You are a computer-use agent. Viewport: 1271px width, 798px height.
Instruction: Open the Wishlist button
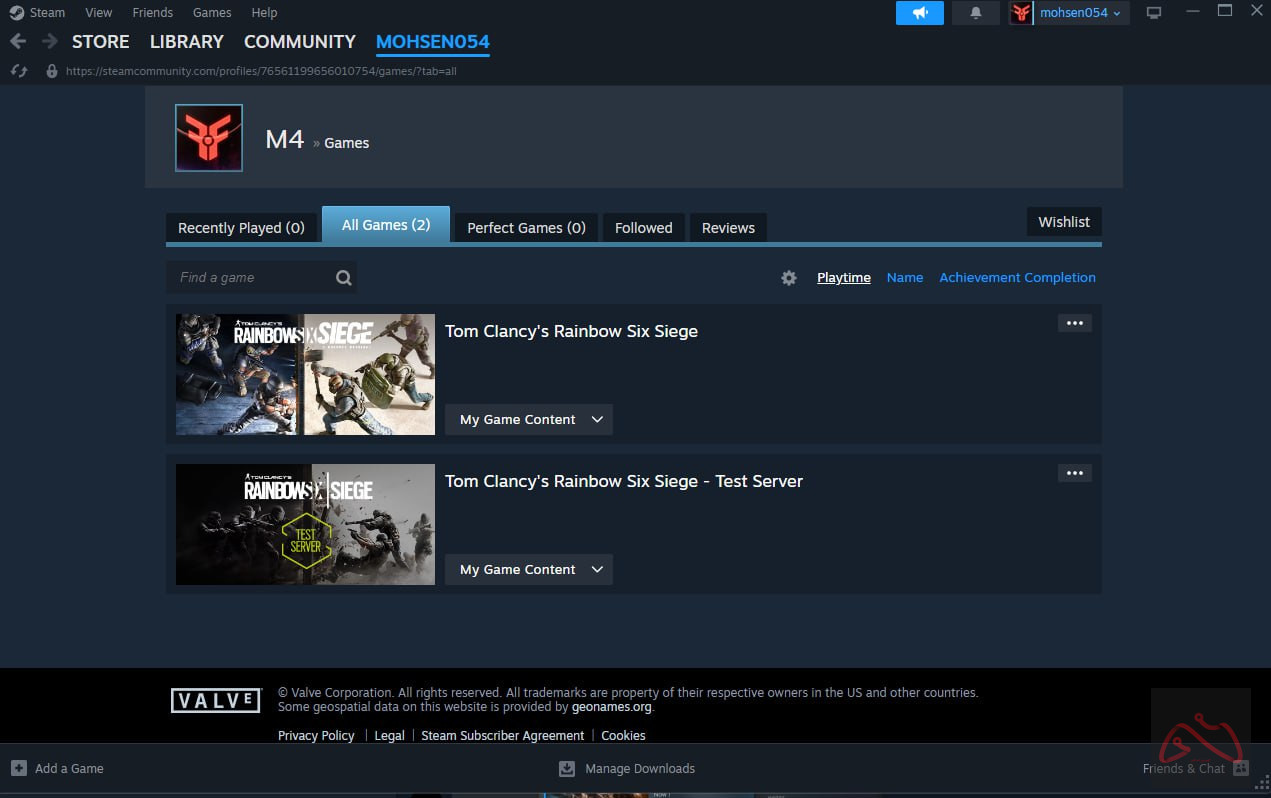click(x=1063, y=222)
